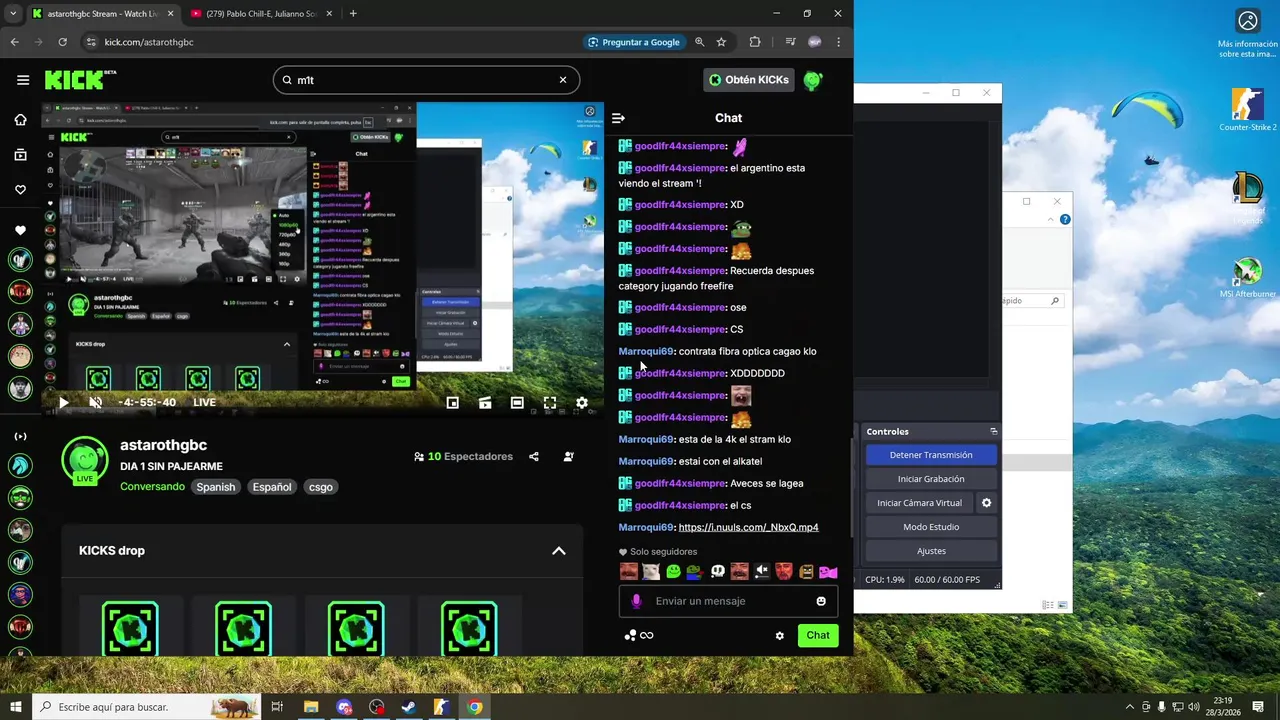This screenshot has width=1280, height=720.
Task: Unmute the stream player volume
Action: tap(96, 403)
